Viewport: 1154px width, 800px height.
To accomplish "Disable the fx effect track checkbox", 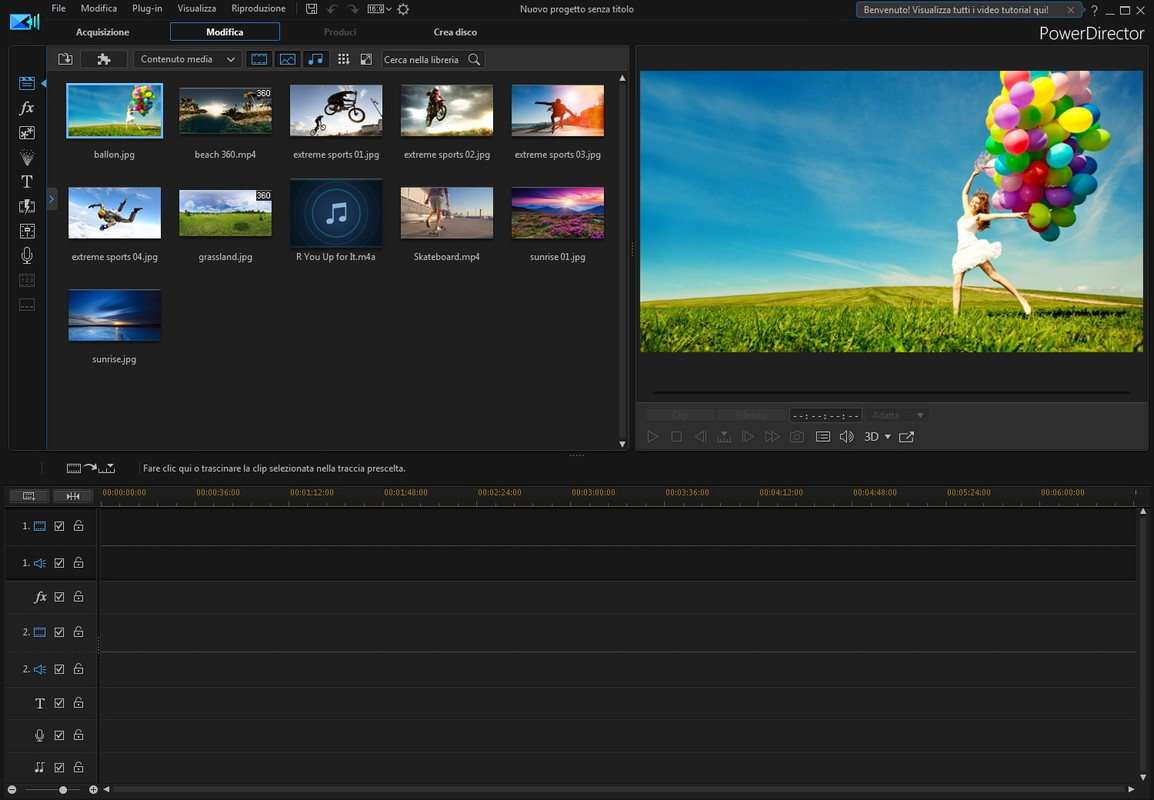I will point(59,597).
